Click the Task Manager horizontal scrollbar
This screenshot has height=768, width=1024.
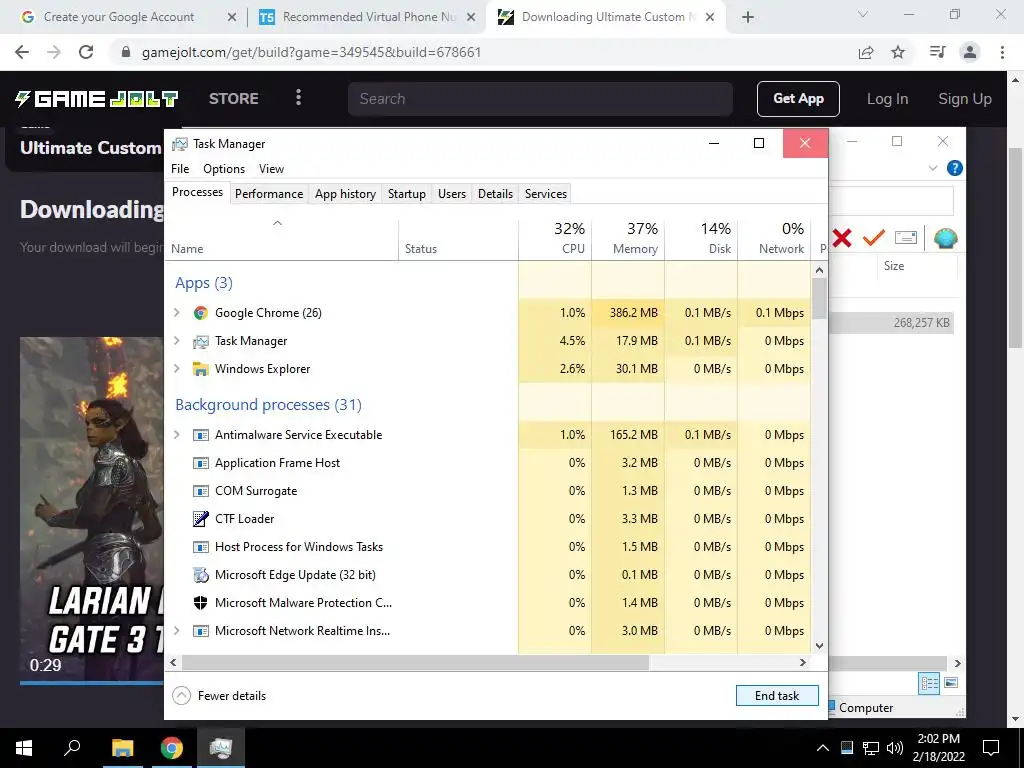click(x=415, y=663)
